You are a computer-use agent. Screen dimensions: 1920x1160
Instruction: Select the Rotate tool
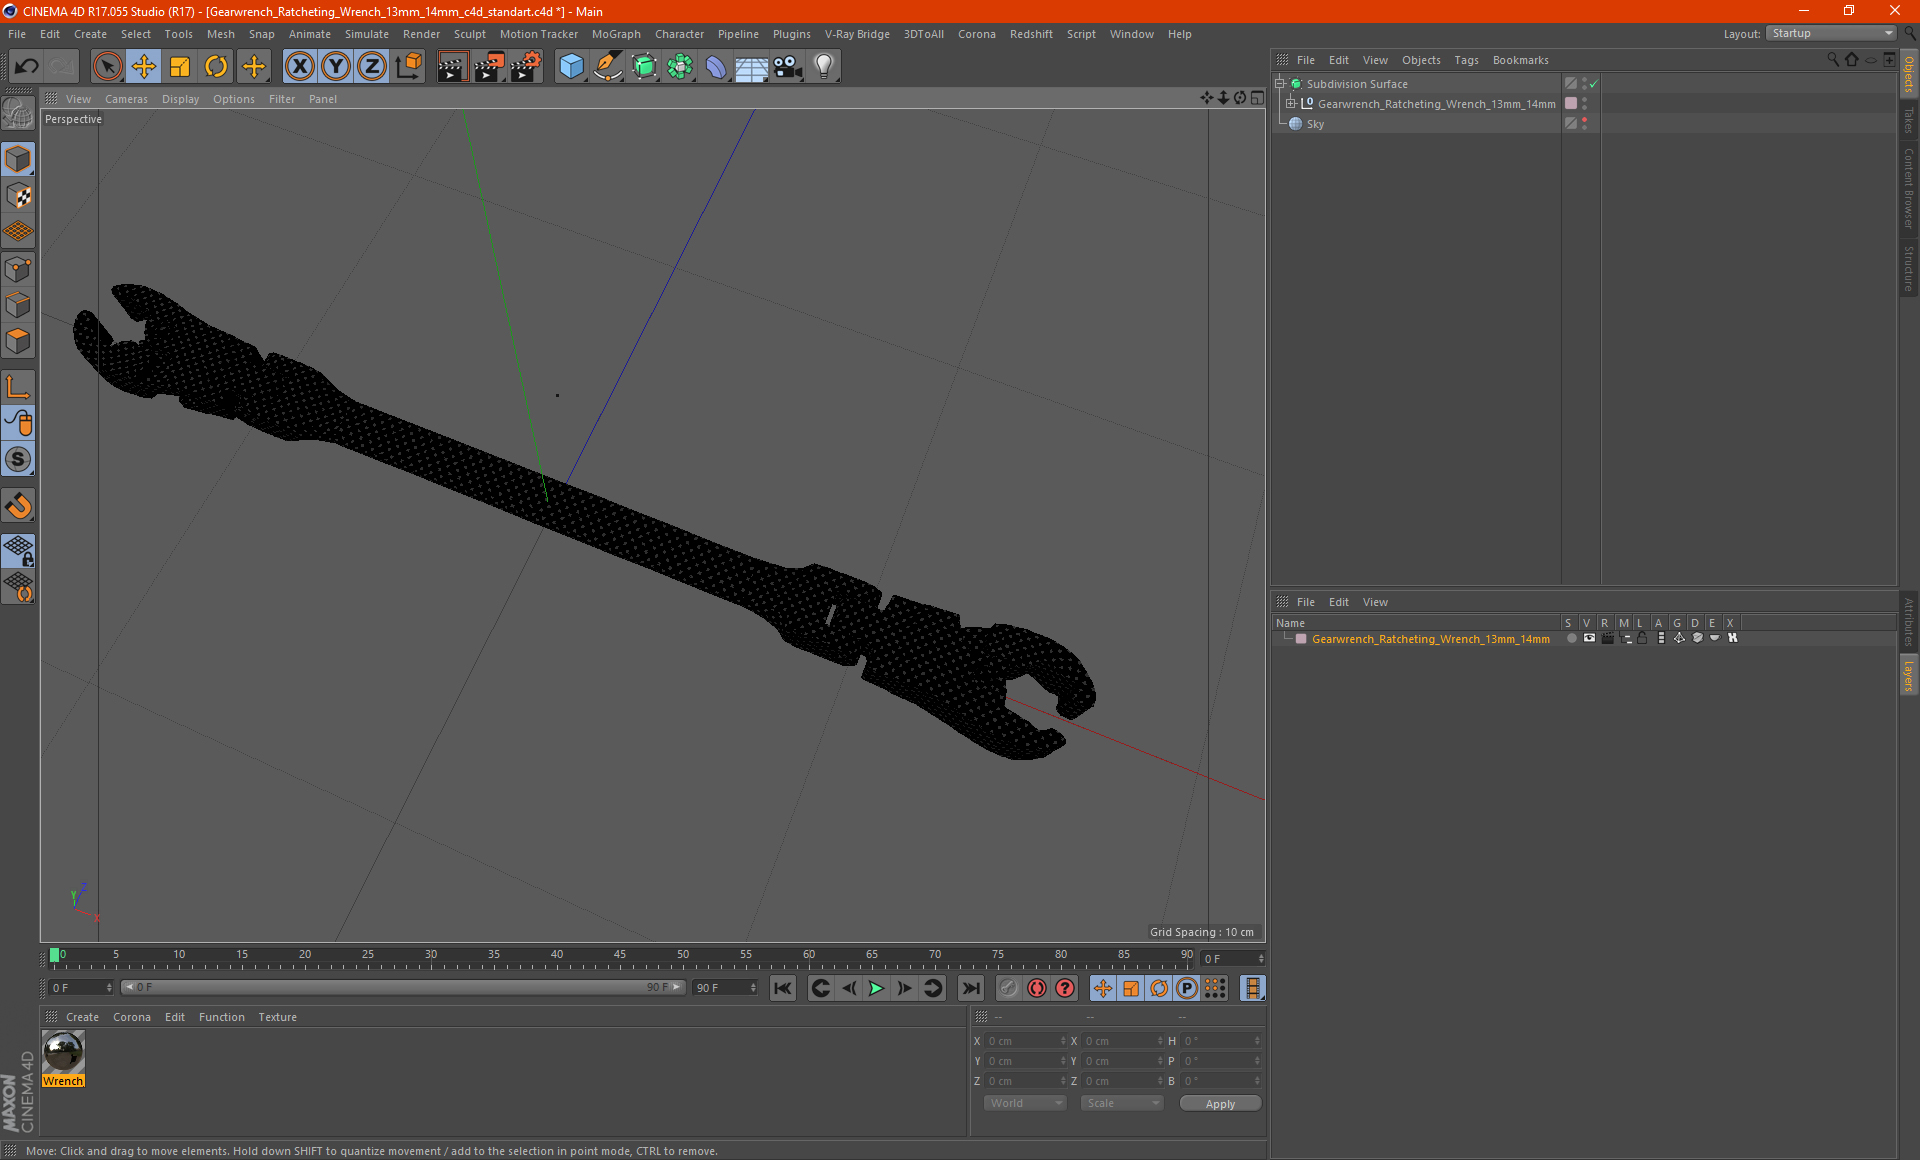click(216, 67)
